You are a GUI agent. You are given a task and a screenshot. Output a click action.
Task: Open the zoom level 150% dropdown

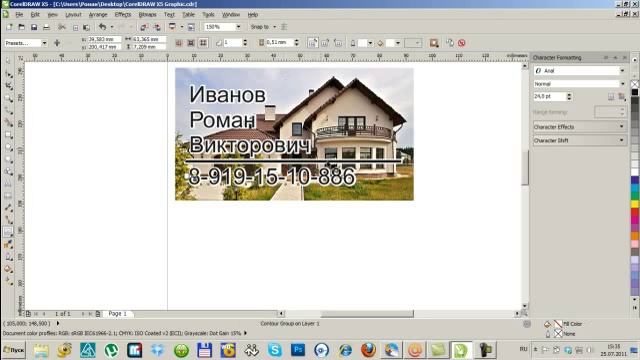[x=238, y=27]
